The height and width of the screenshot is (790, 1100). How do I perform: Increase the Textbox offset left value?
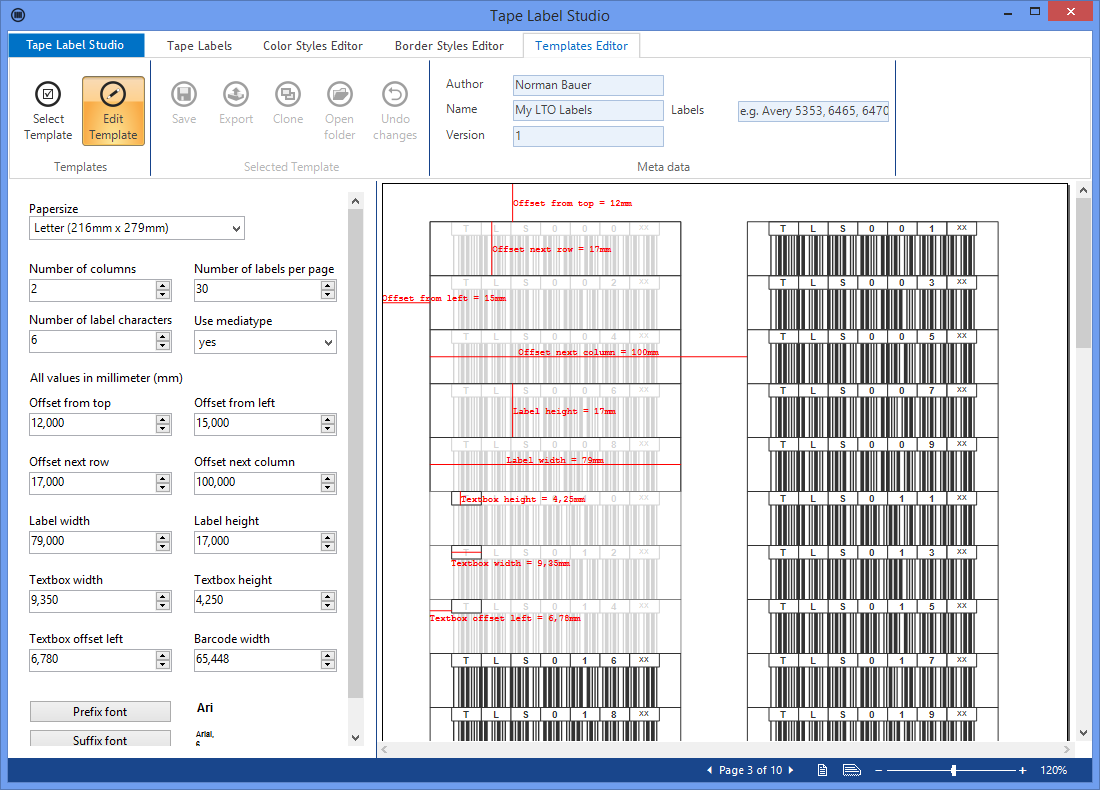163,655
